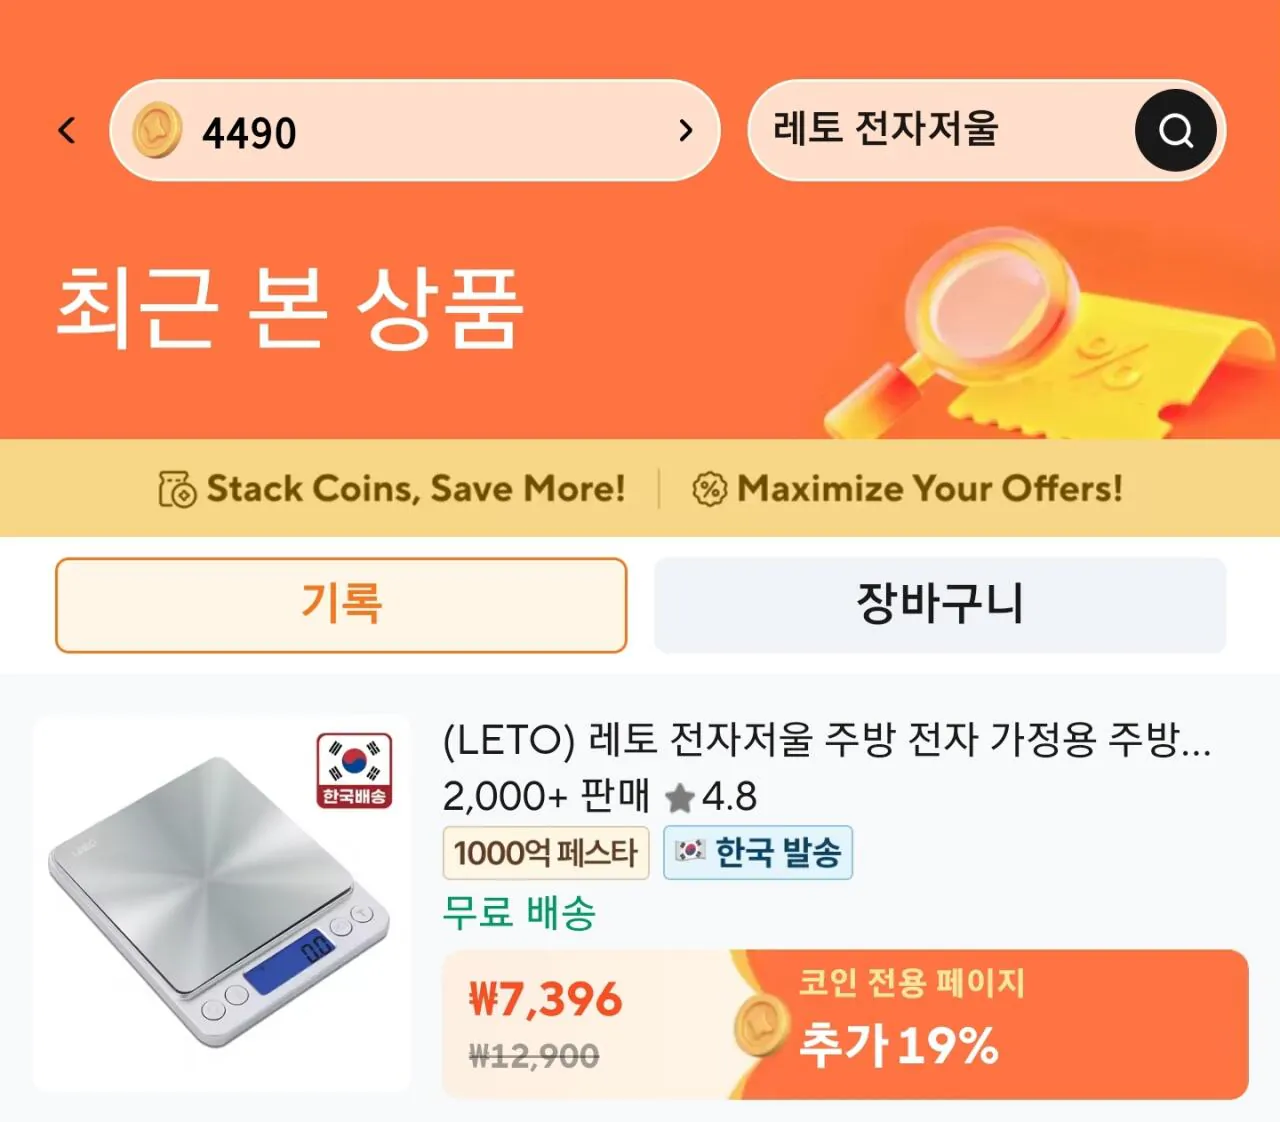Expand coin balance with right chevron
1280x1122 pixels.
click(685, 131)
